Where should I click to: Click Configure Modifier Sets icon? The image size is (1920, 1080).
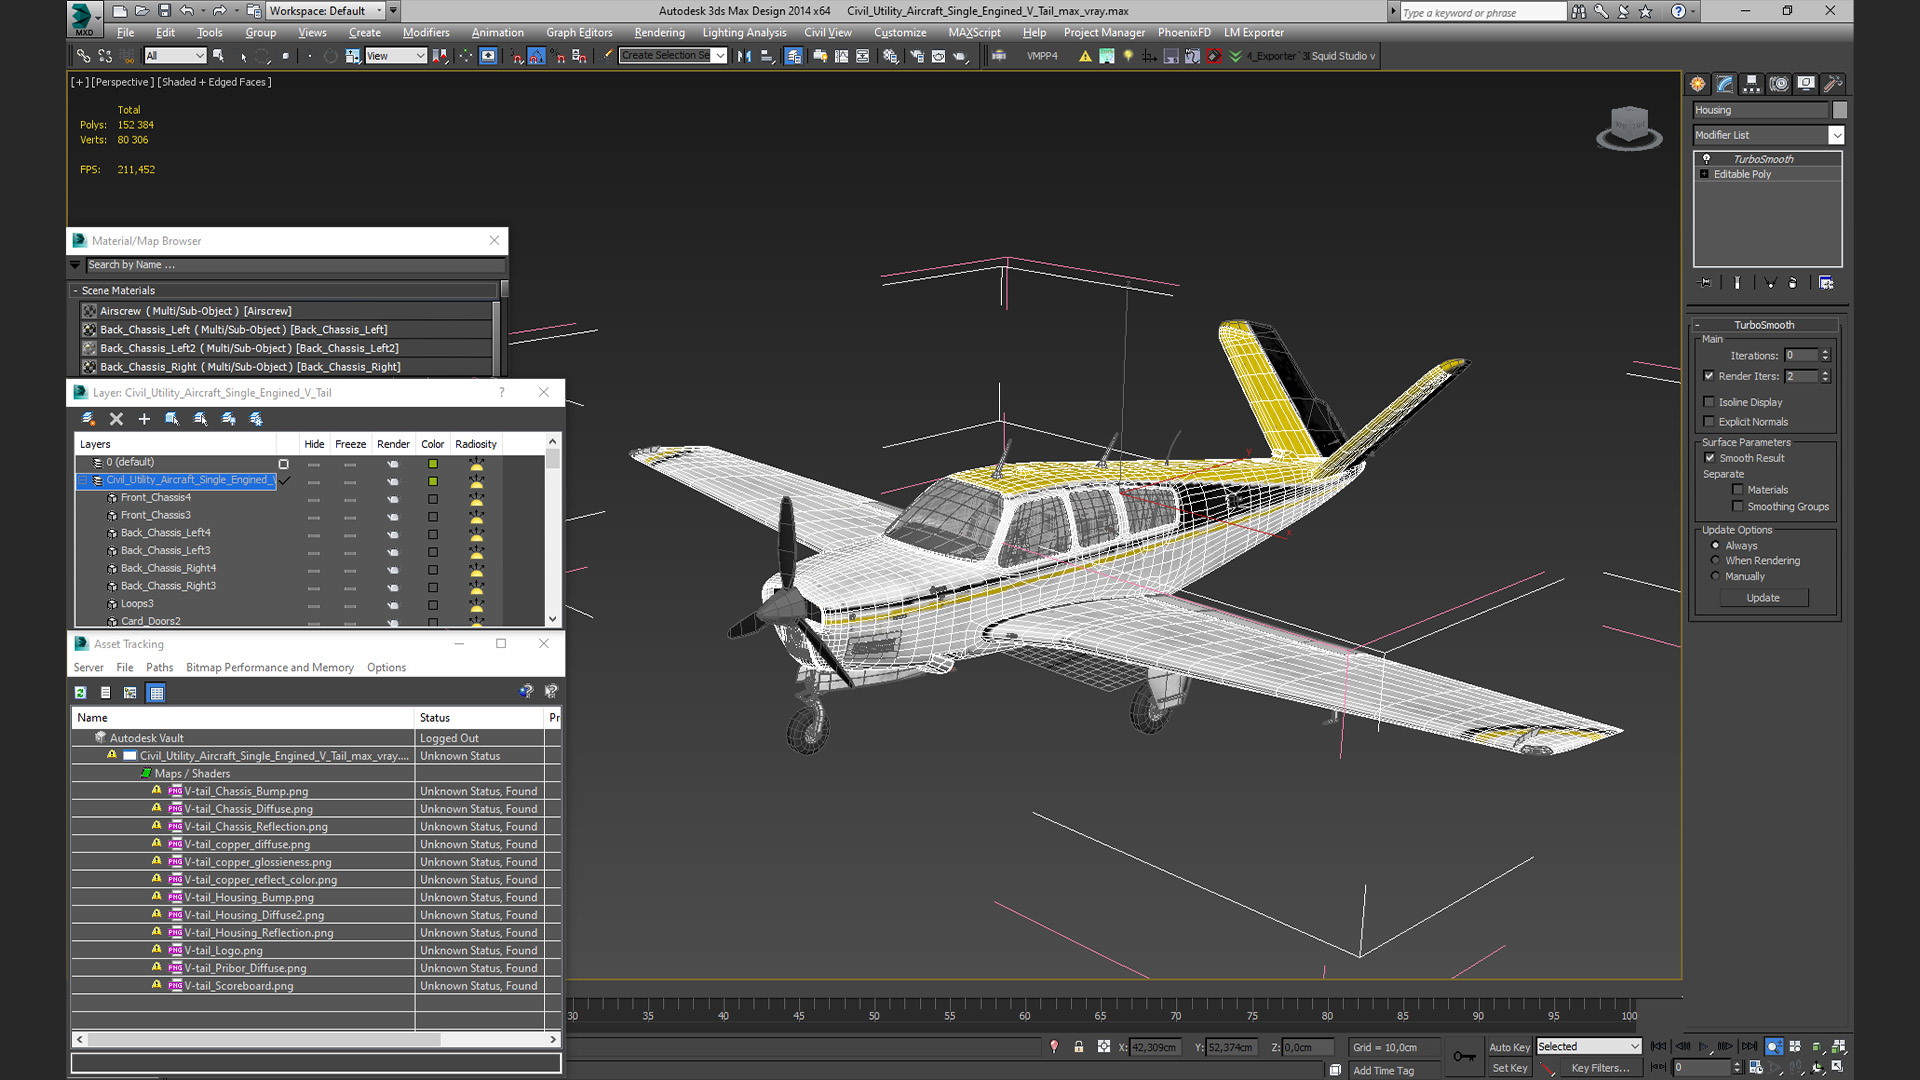pyautogui.click(x=1826, y=283)
